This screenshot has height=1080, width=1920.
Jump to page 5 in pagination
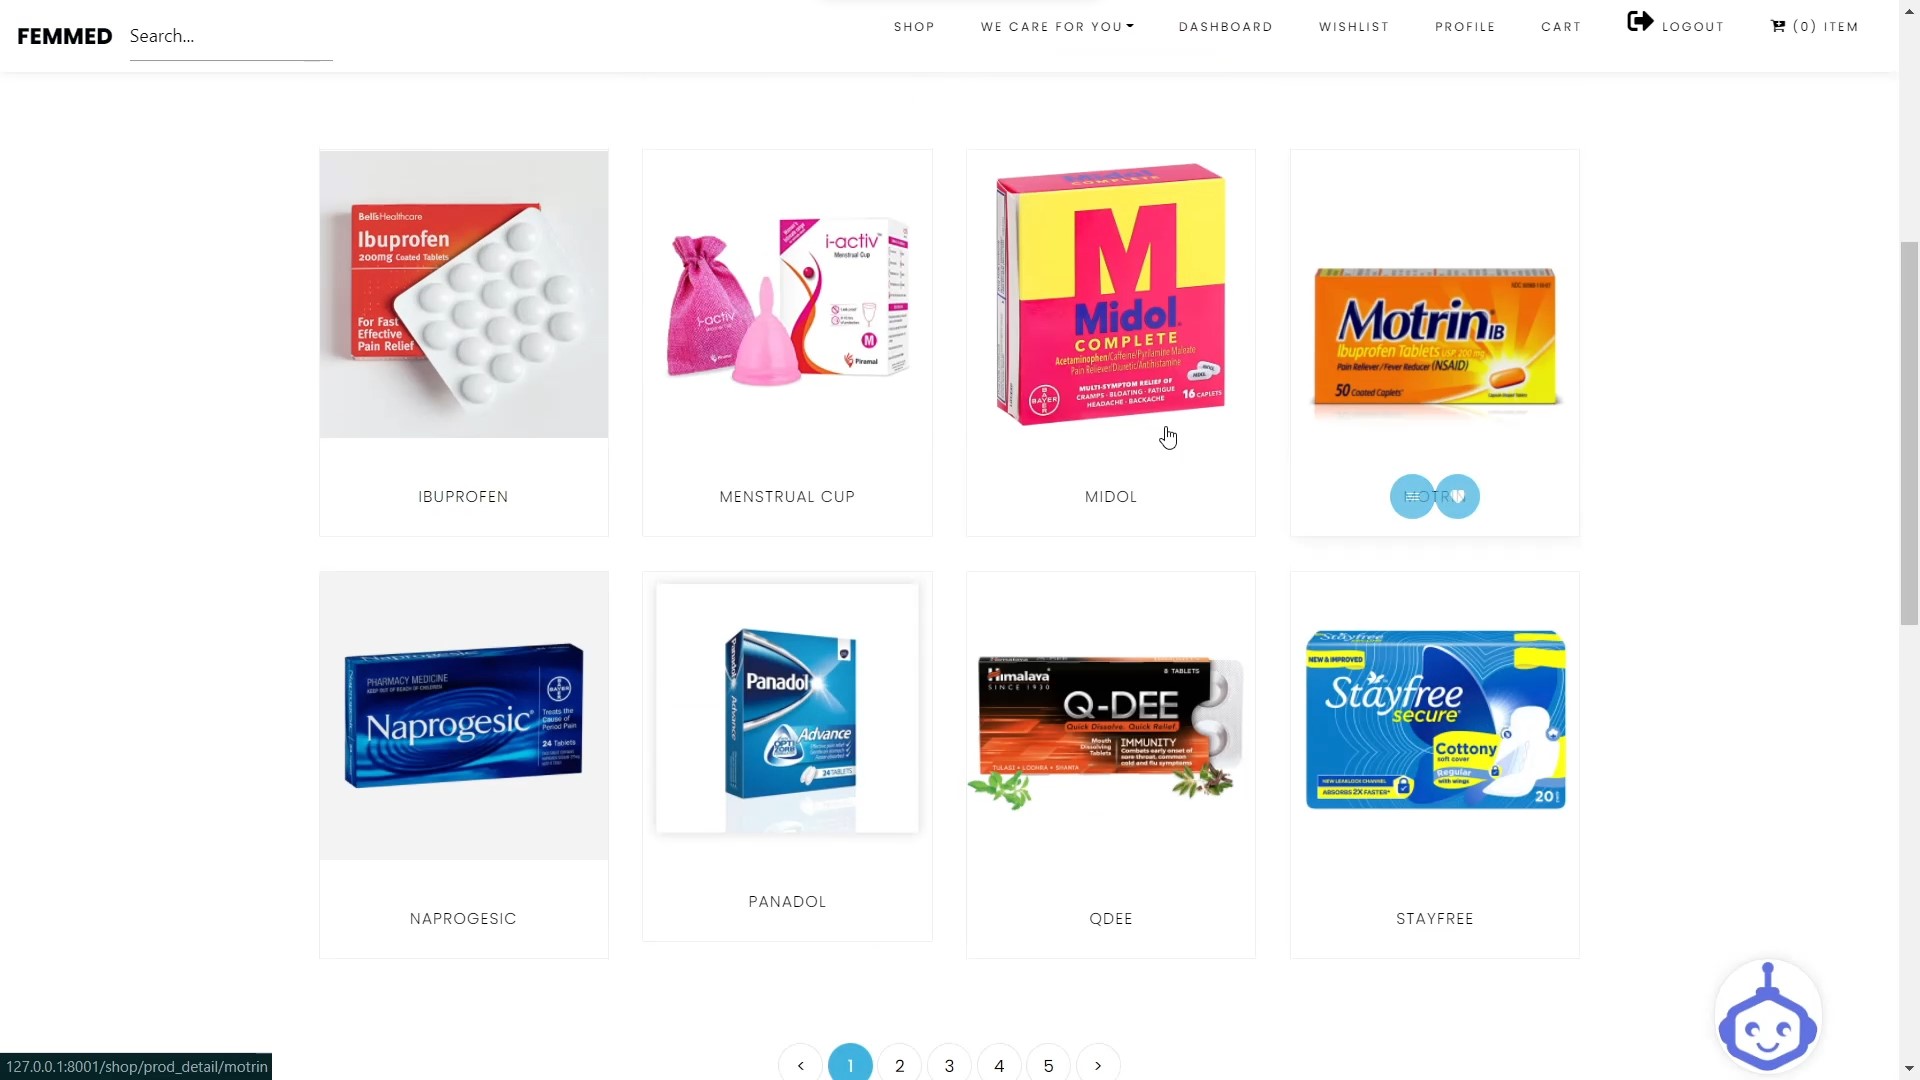click(x=1048, y=1065)
